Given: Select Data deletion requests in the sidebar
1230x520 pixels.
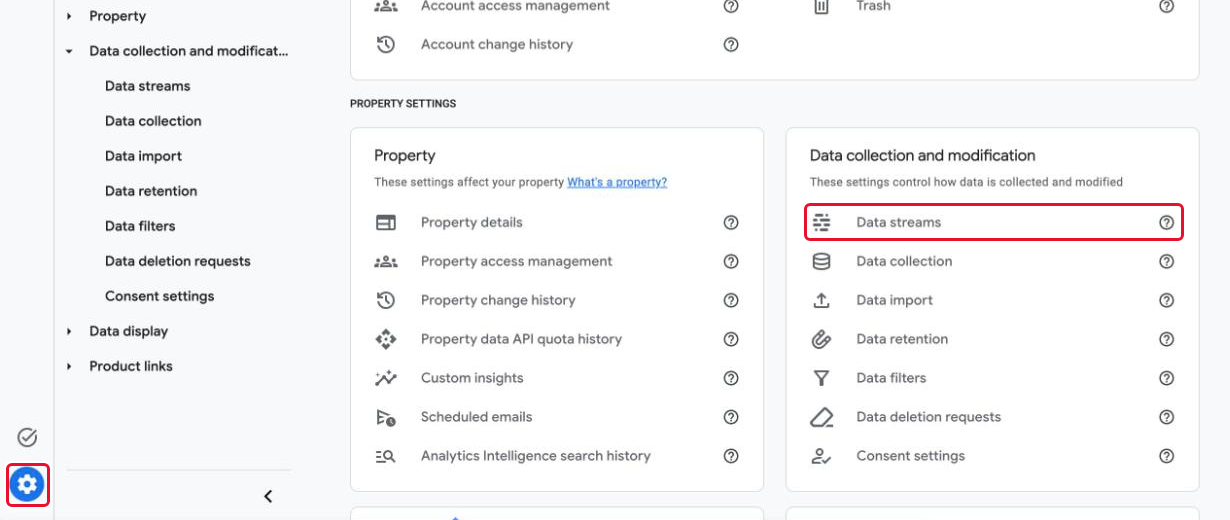Looking at the screenshot, I should 178,261.
